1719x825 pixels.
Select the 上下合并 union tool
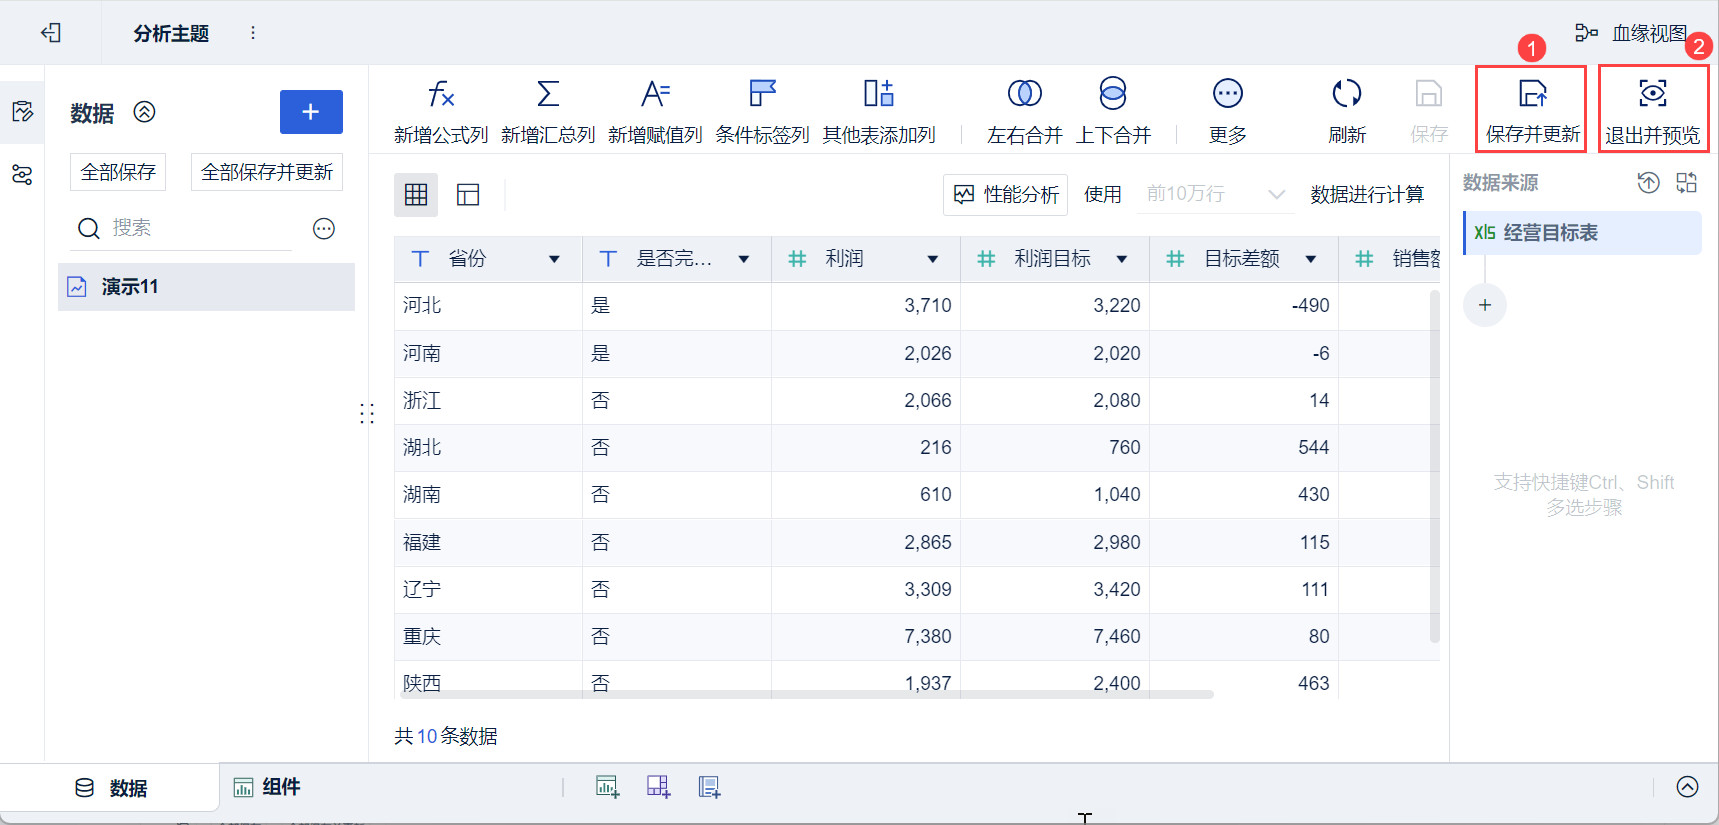[1112, 95]
